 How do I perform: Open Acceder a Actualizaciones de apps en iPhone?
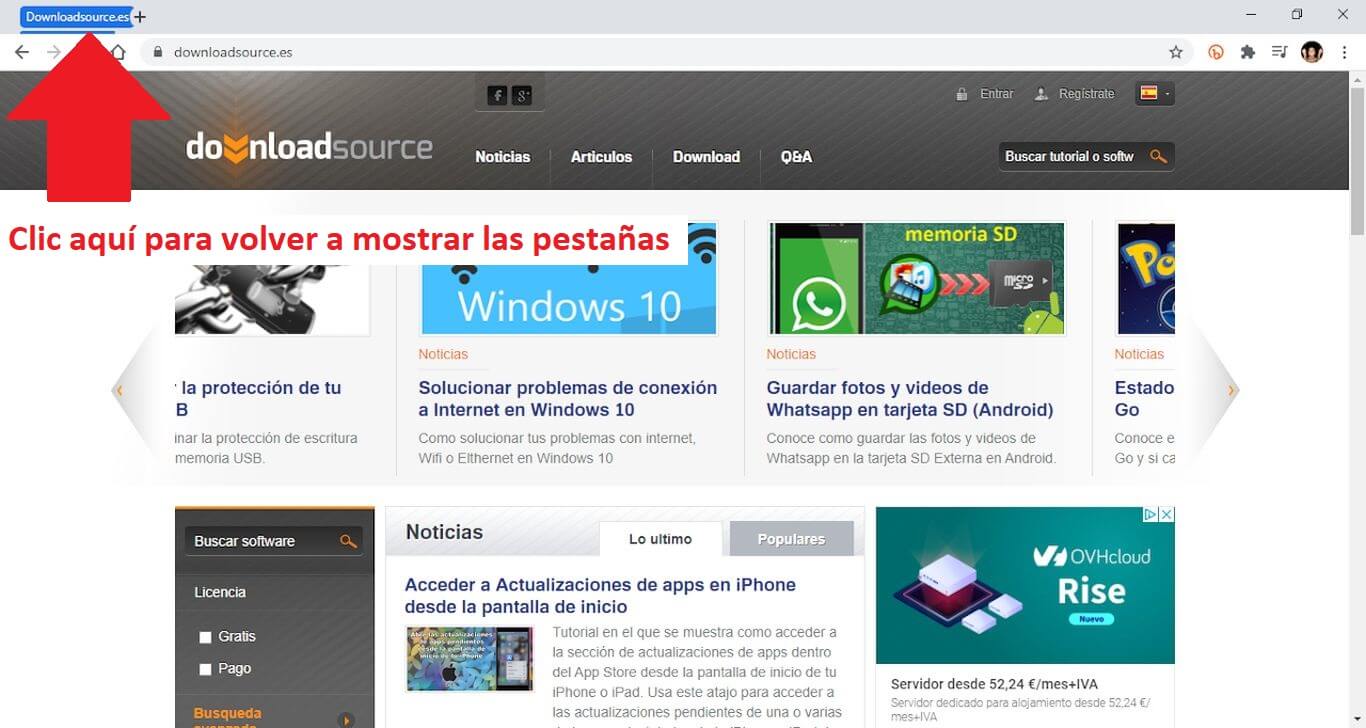600,596
